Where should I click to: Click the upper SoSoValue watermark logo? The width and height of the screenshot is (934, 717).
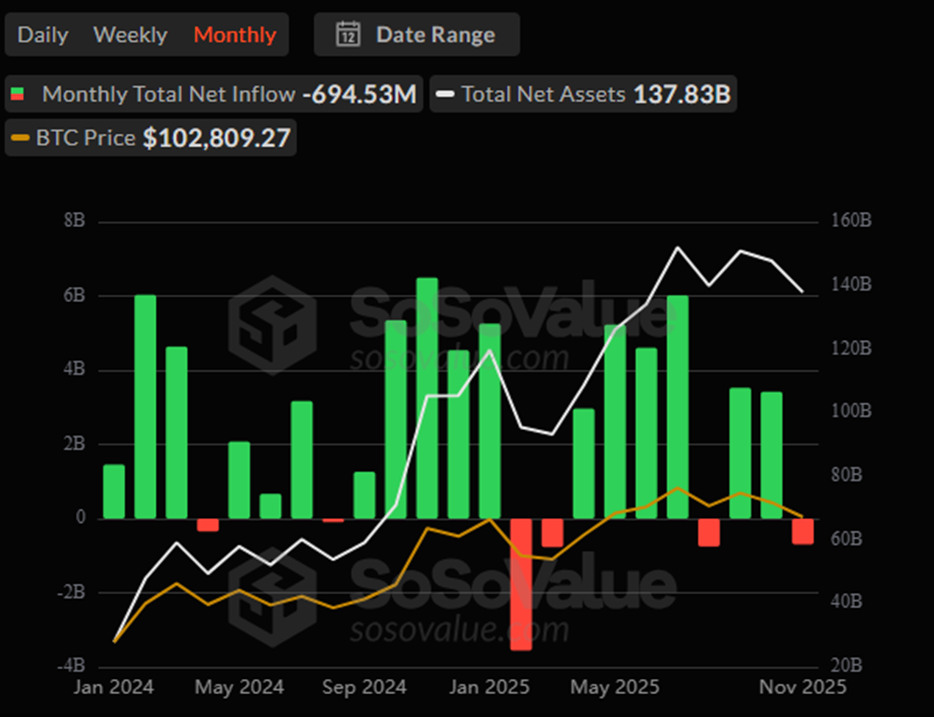click(x=272, y=323)
